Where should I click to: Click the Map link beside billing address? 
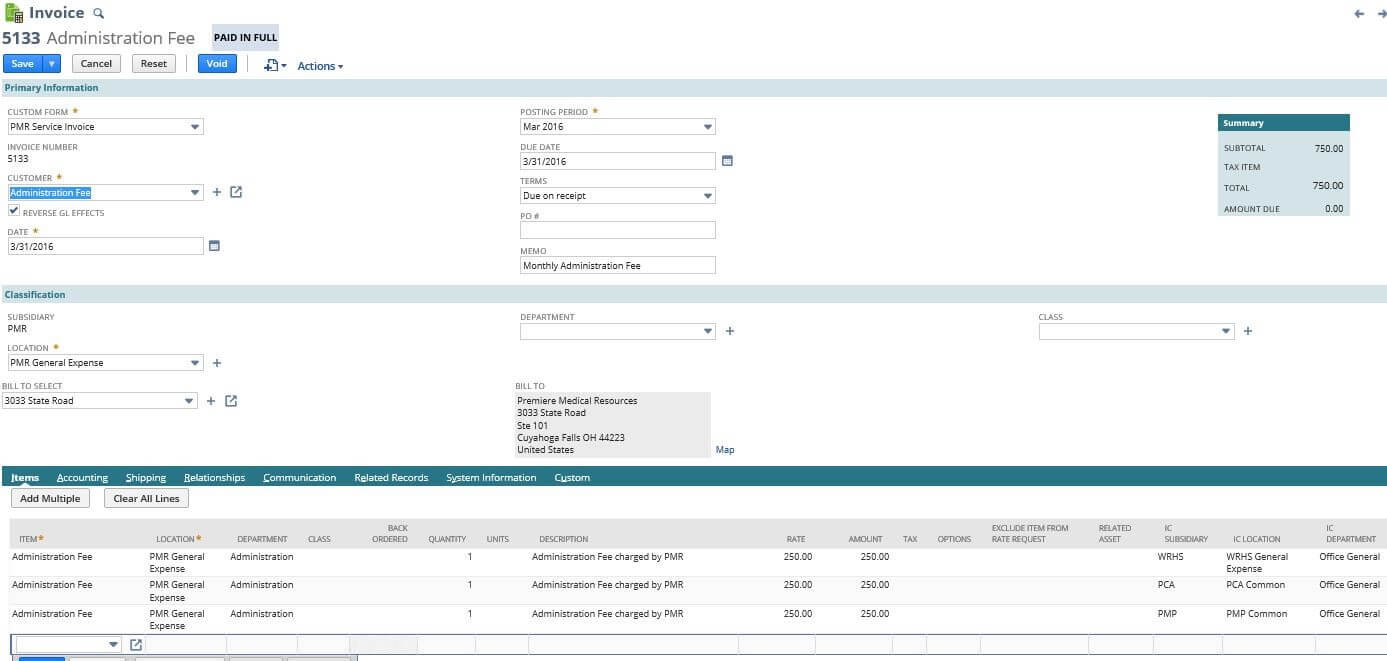click(725, 450)
